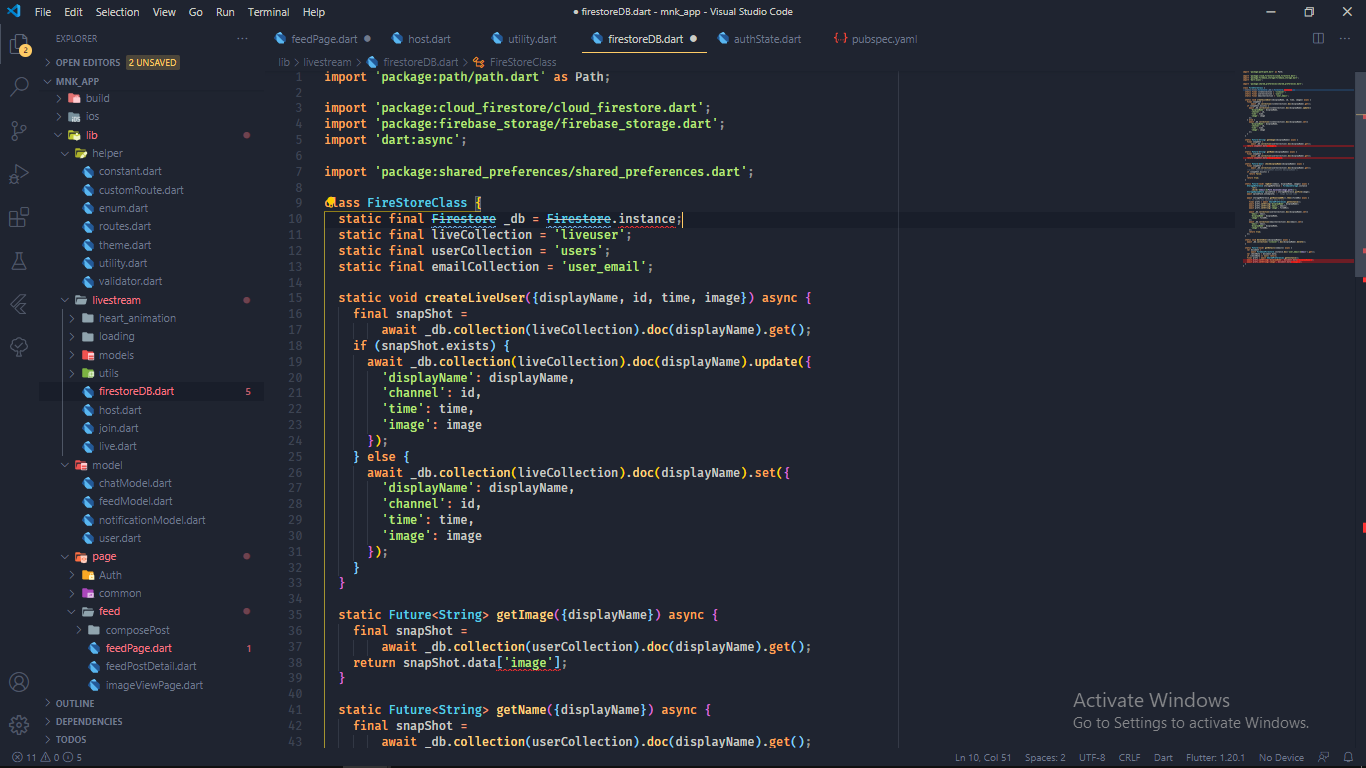This screenshot has height=768, width=1366.
Task: Open the Selection menu
Action: [x=117, y=12]
